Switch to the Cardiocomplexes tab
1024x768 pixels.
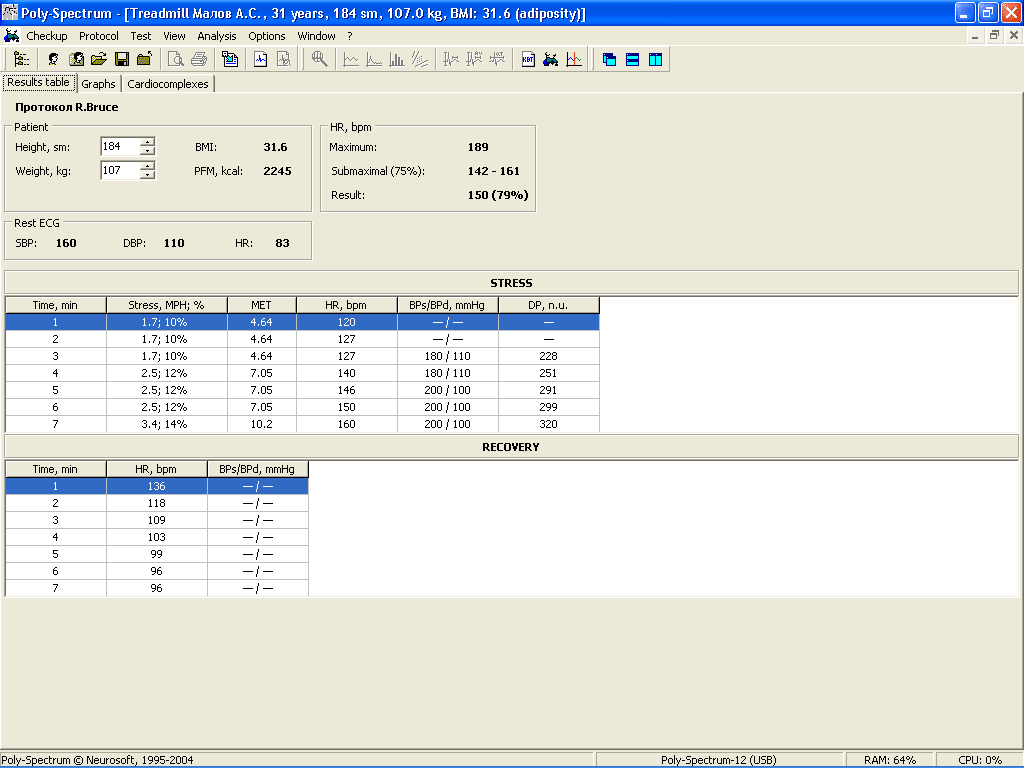(168, 84)
